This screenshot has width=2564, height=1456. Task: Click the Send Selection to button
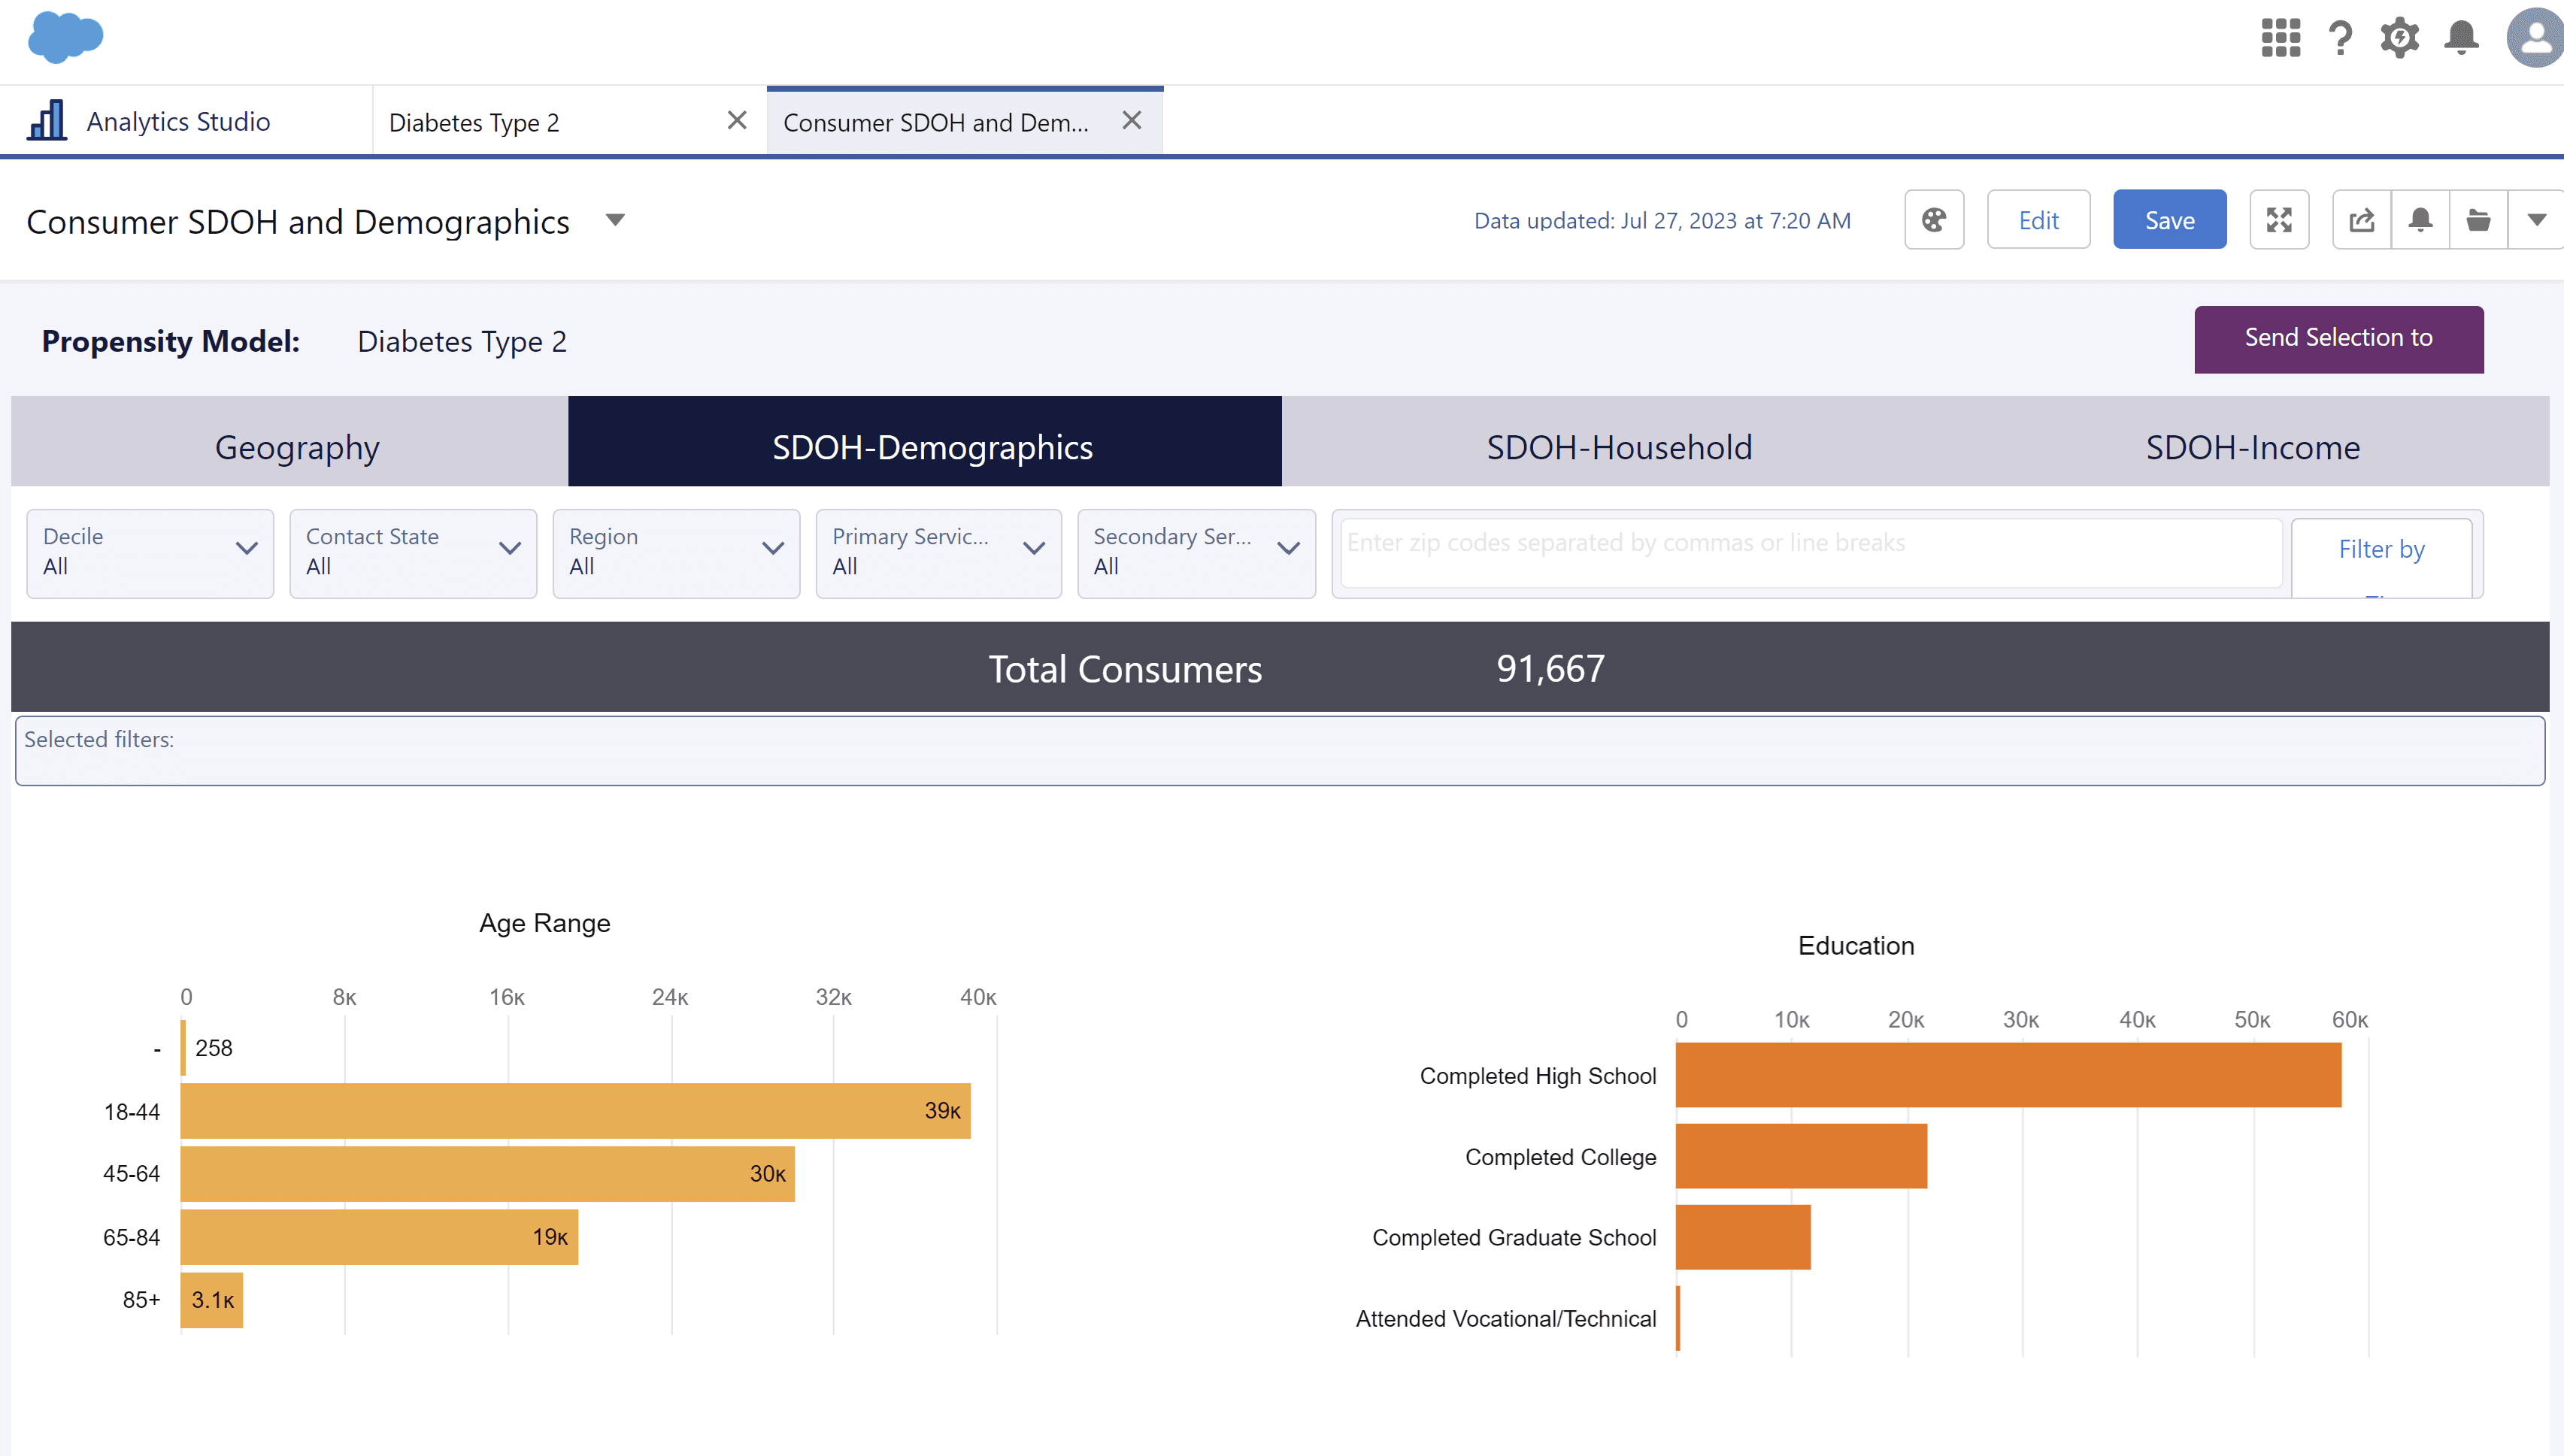click(x=2338, y=339)
